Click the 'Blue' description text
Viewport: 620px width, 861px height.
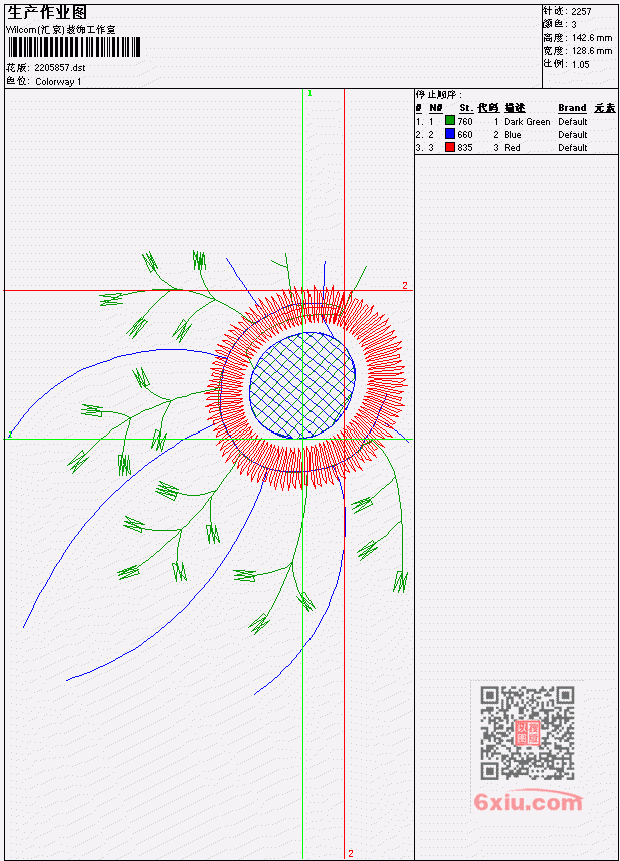pos(513,135)
